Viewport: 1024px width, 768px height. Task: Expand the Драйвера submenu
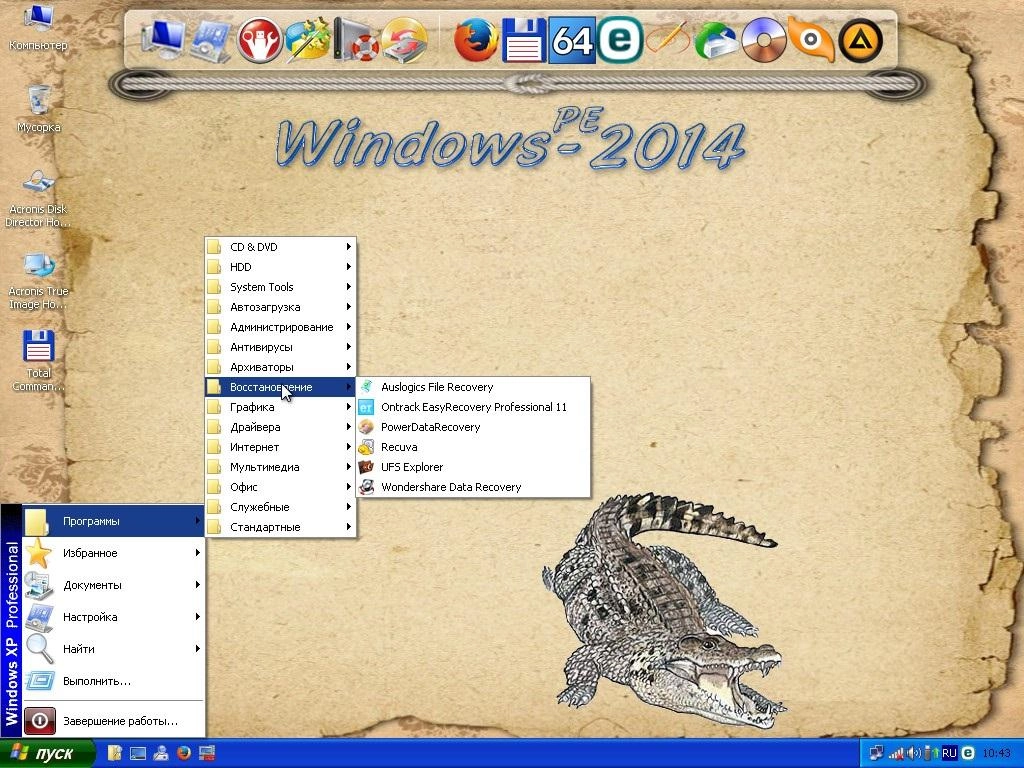[x=281, y=427]
